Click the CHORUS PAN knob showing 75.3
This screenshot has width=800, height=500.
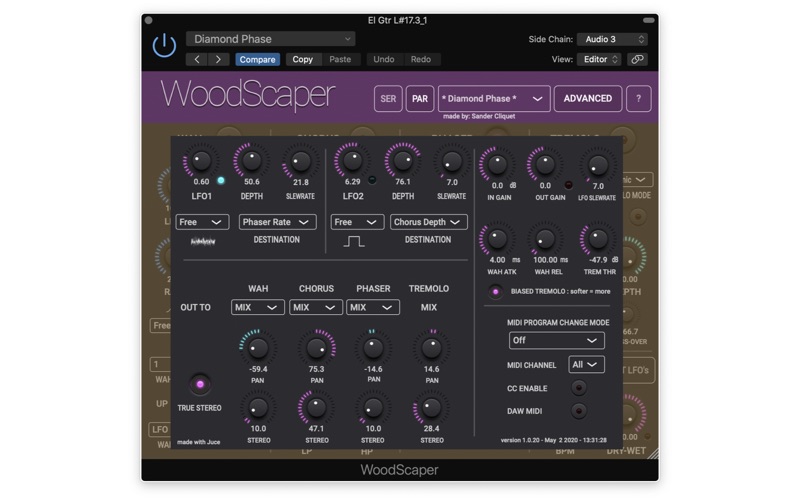[x=316, y=348]
